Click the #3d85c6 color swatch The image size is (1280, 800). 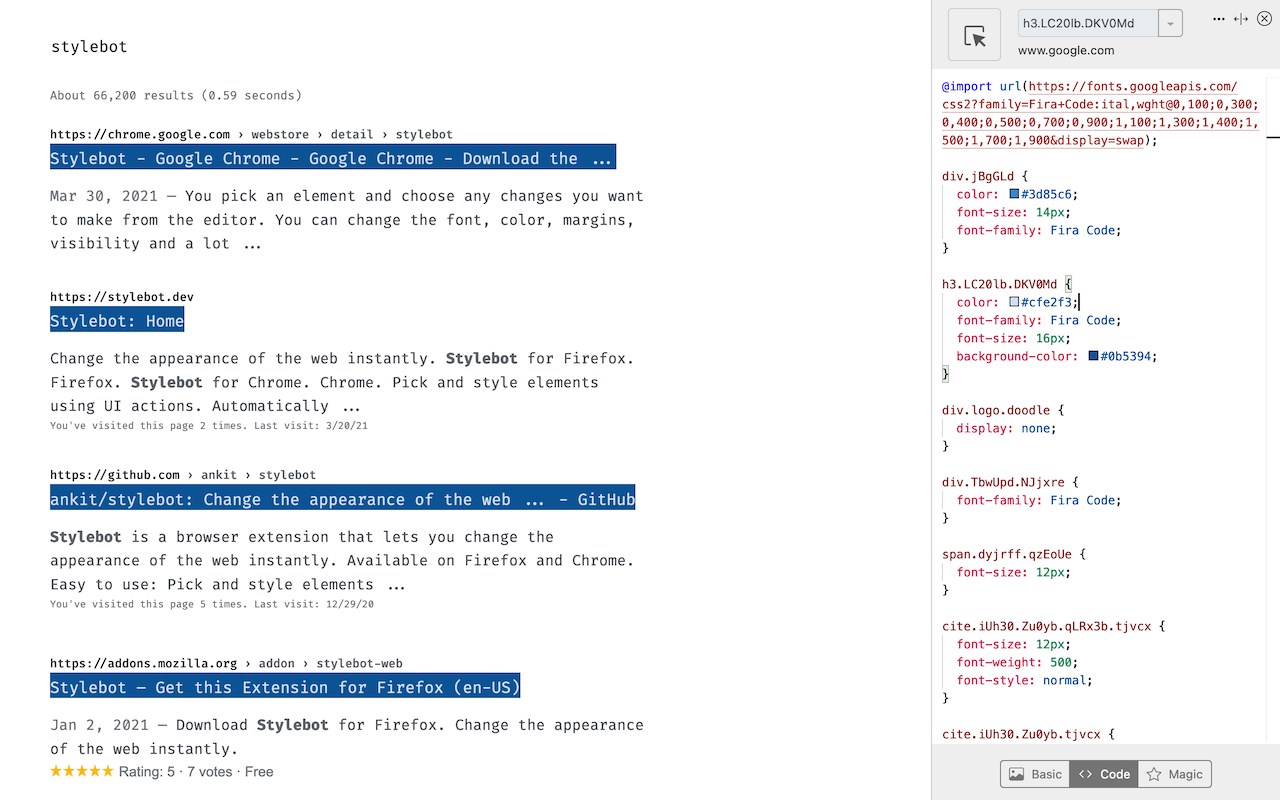coord(1014,194)
